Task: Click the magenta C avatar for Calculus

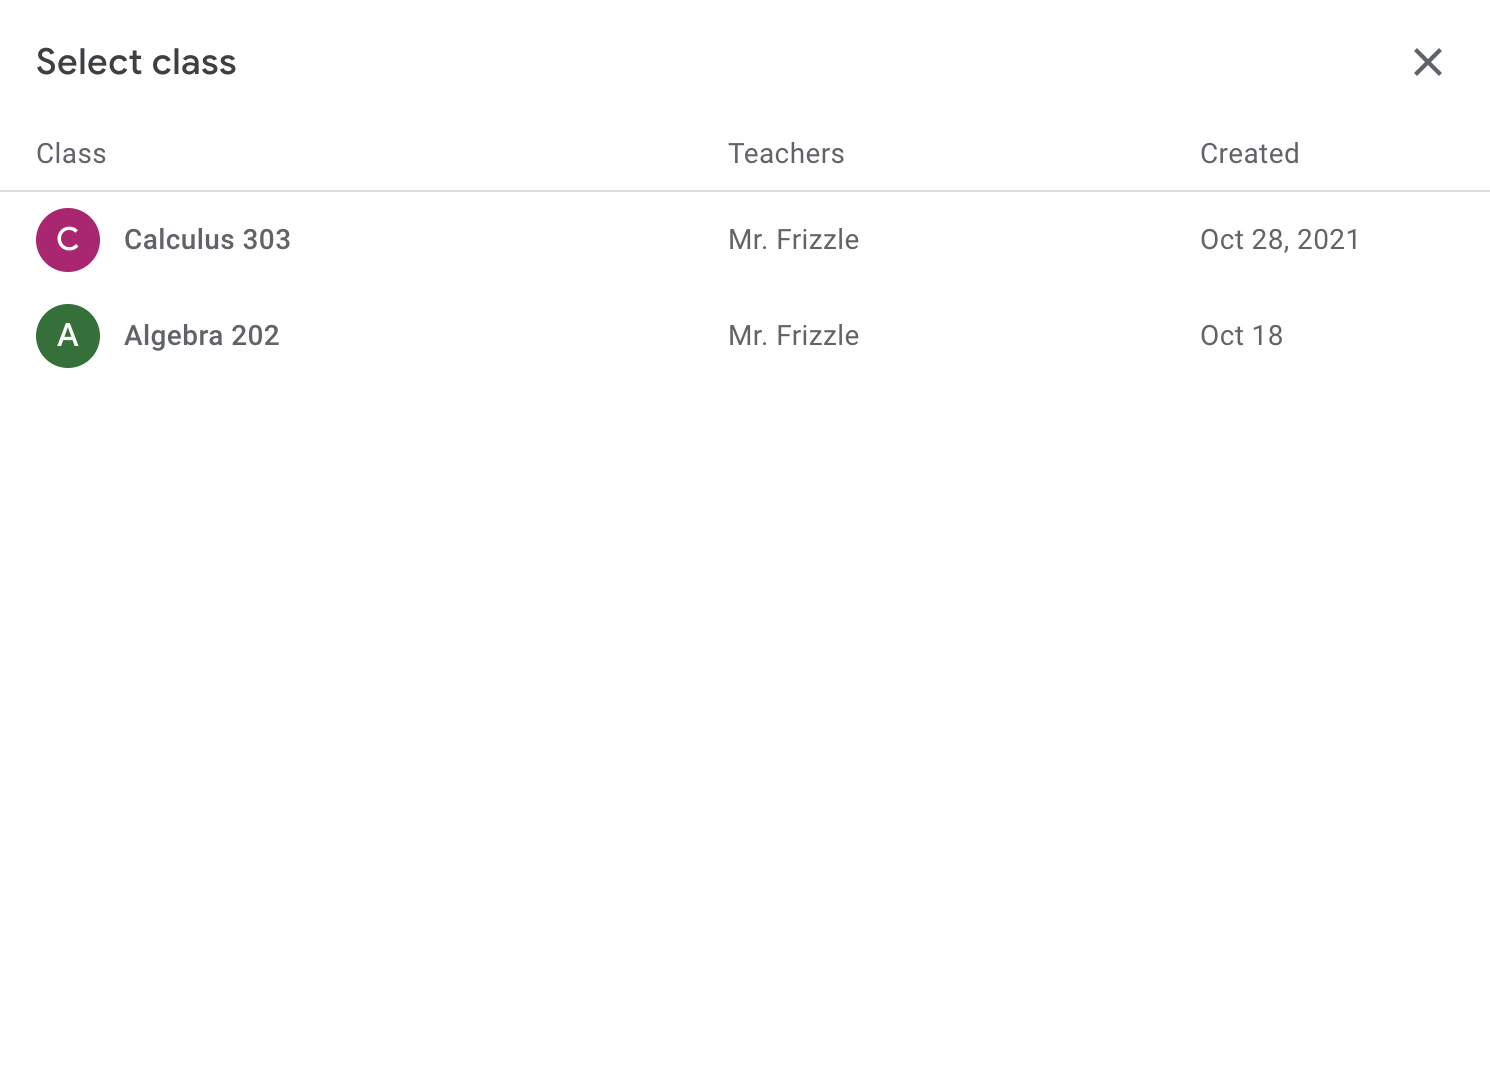Action: (68, 240)
